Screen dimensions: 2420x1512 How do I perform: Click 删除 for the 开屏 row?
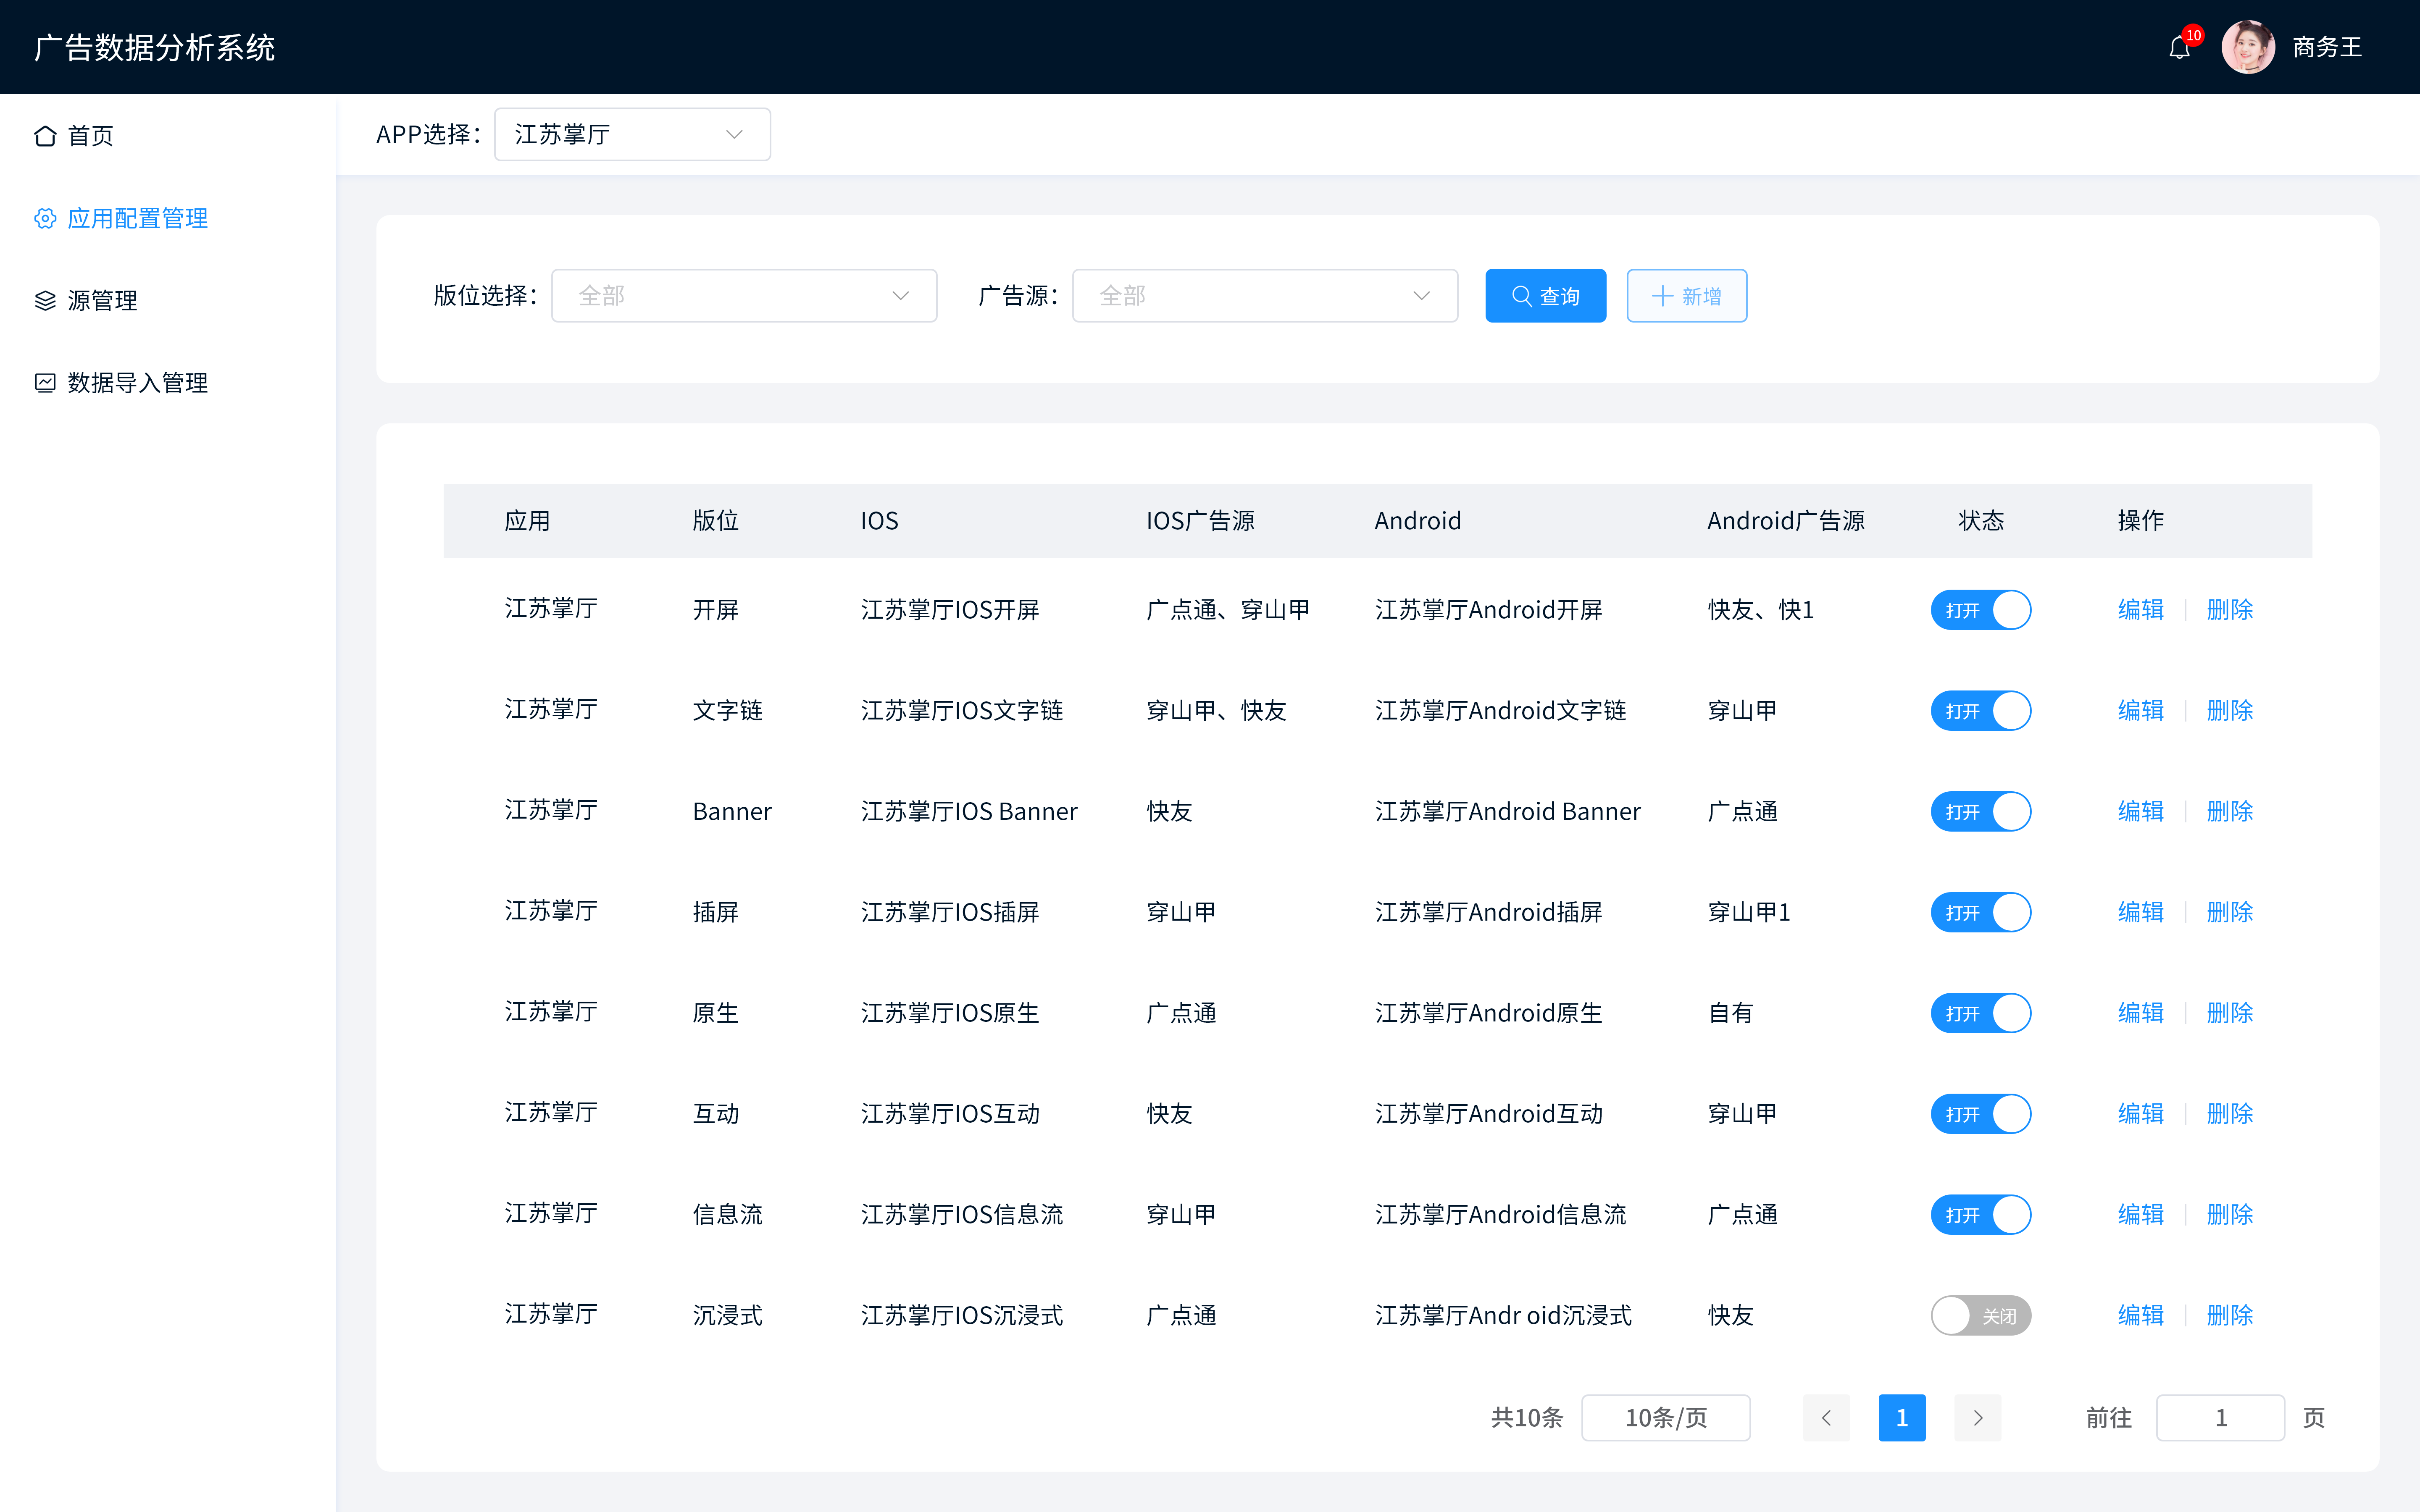(2230, 610)
